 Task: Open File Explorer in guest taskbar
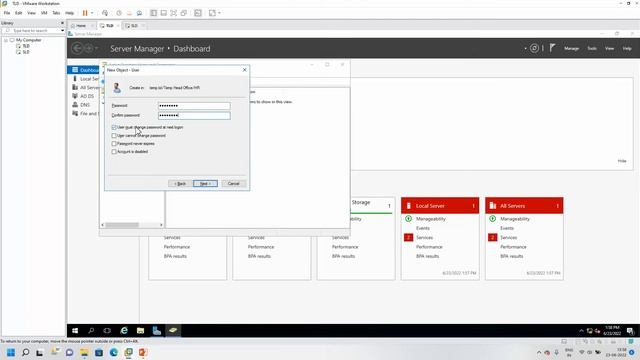(140, 331)
